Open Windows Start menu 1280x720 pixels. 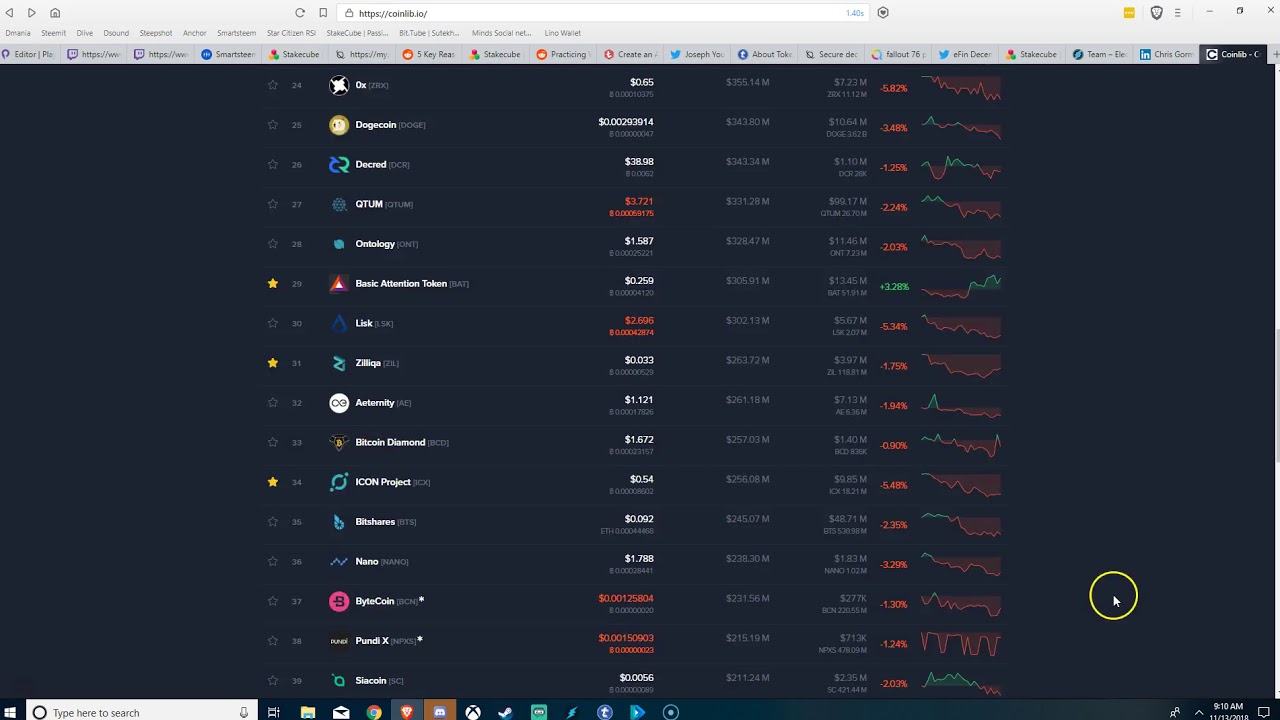(x=10, y=712)
